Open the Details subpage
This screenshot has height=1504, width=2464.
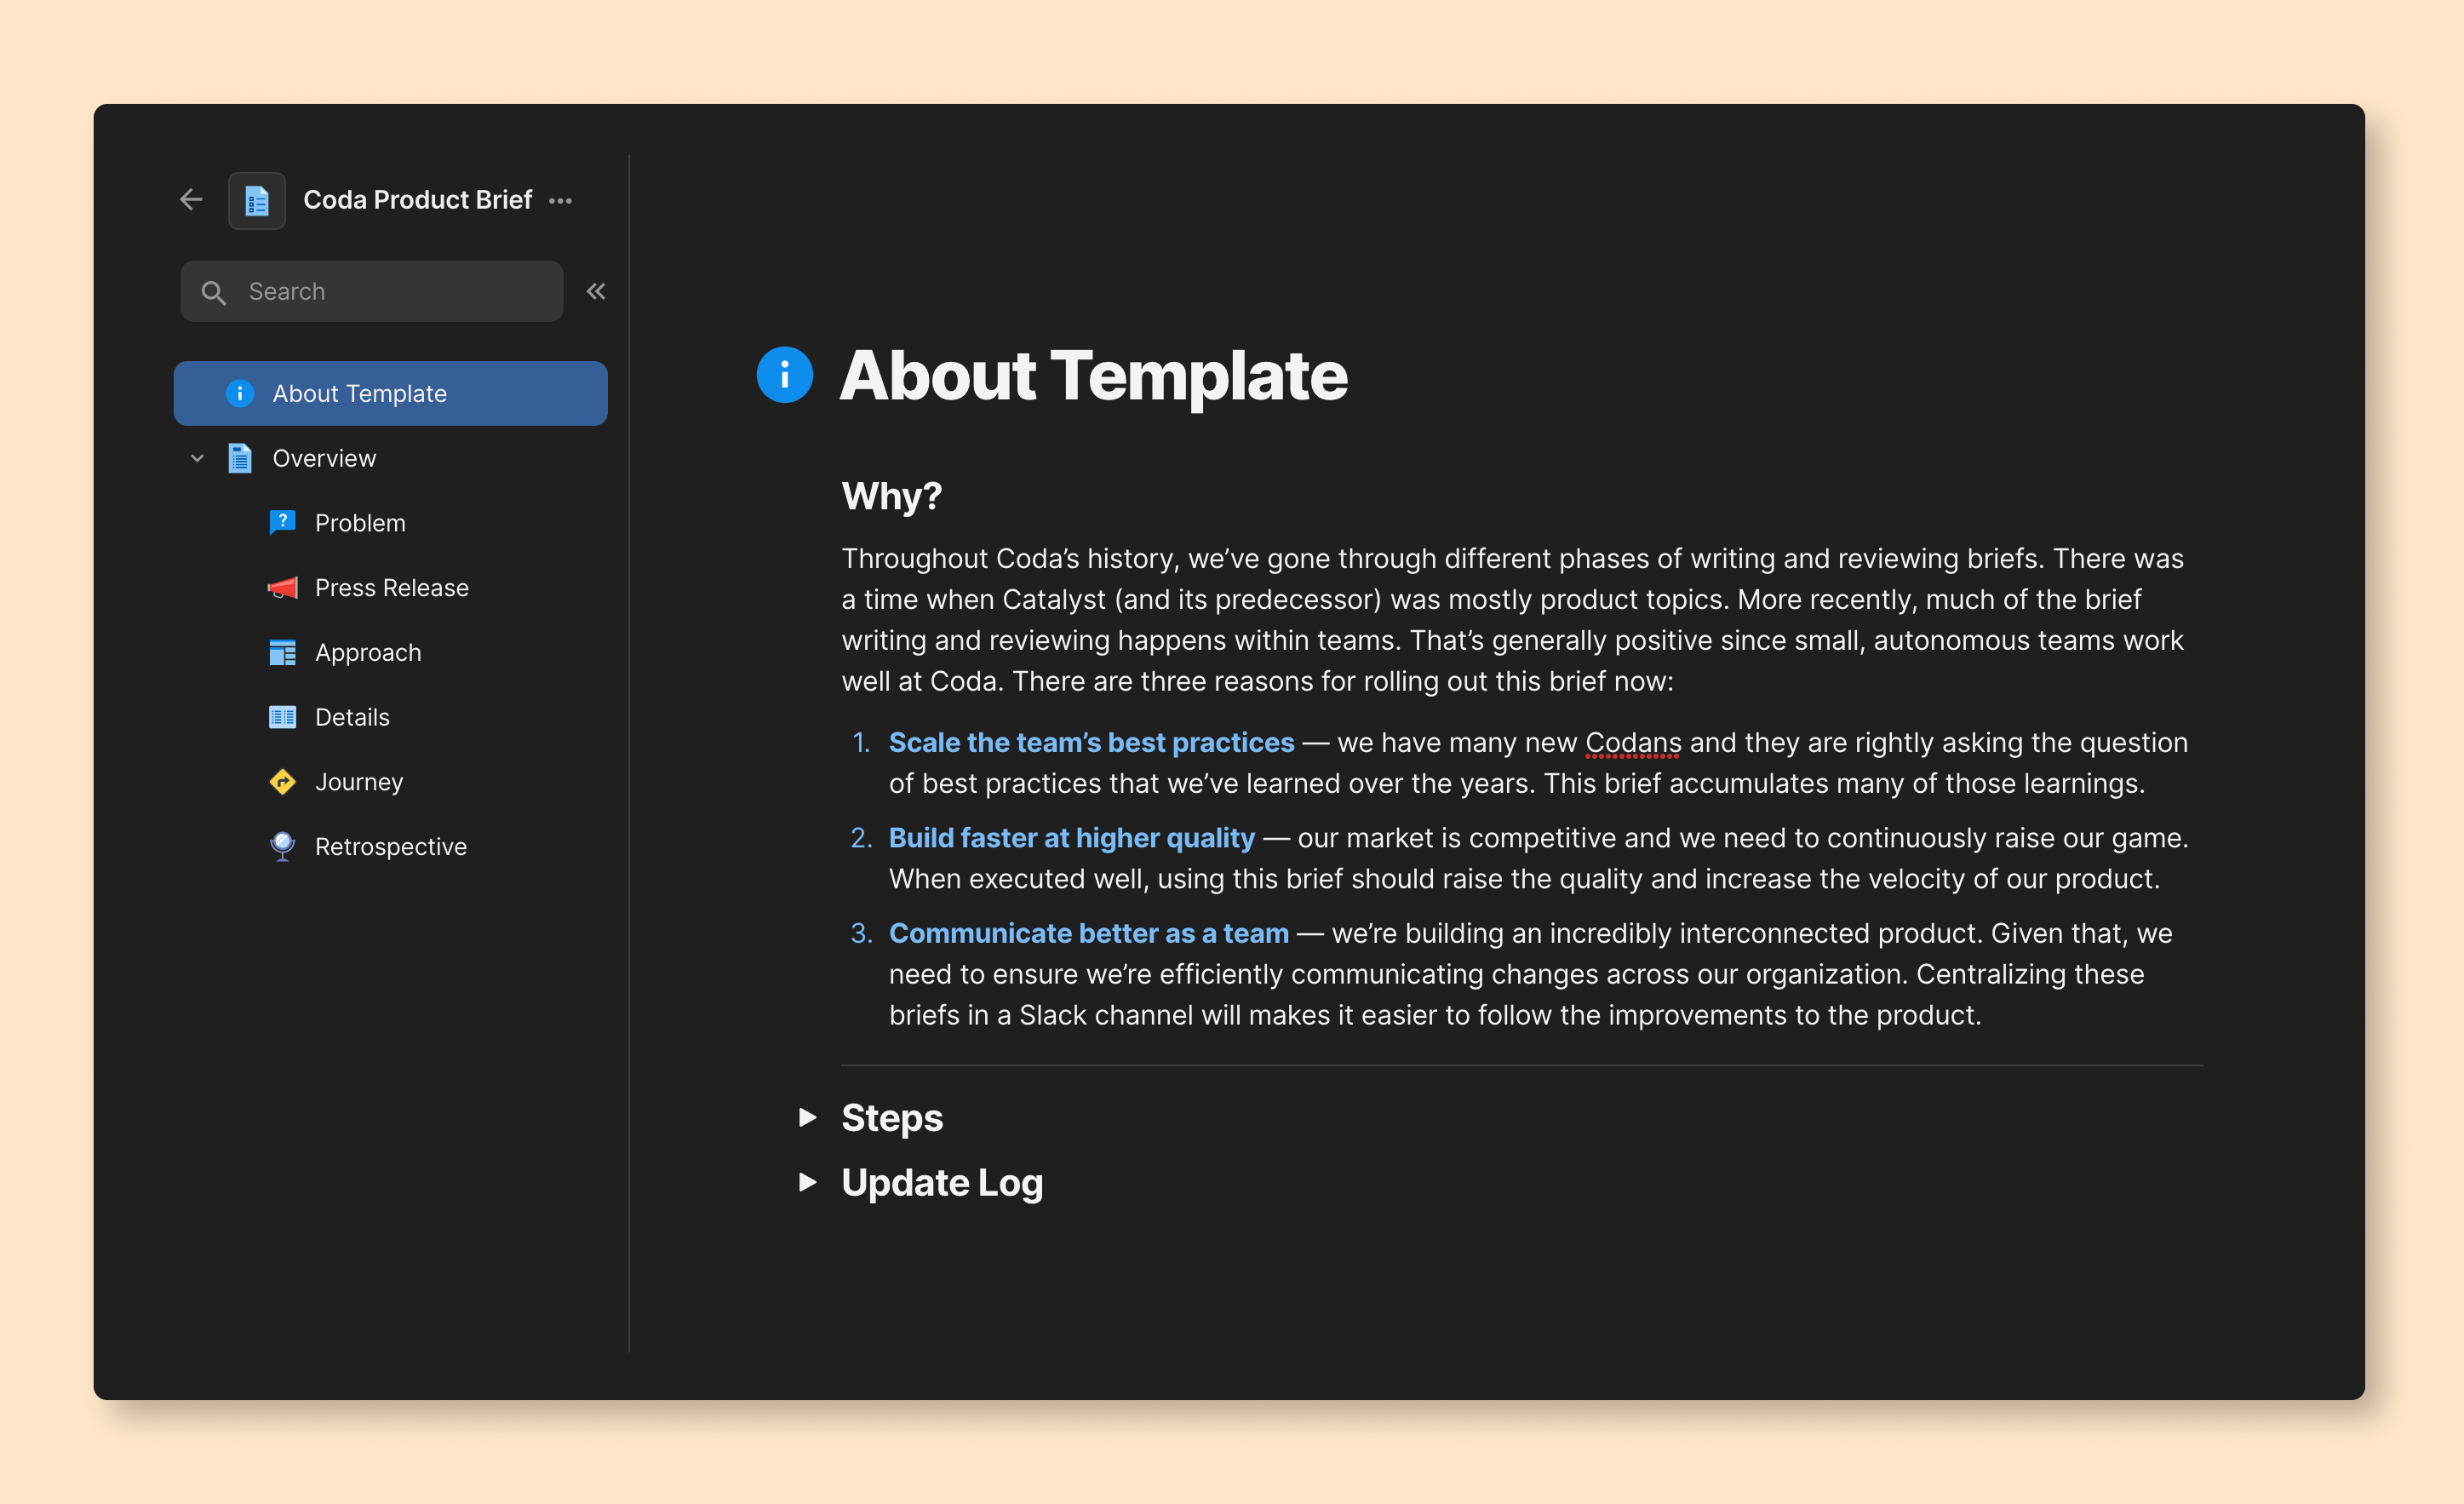pos(391,717)
